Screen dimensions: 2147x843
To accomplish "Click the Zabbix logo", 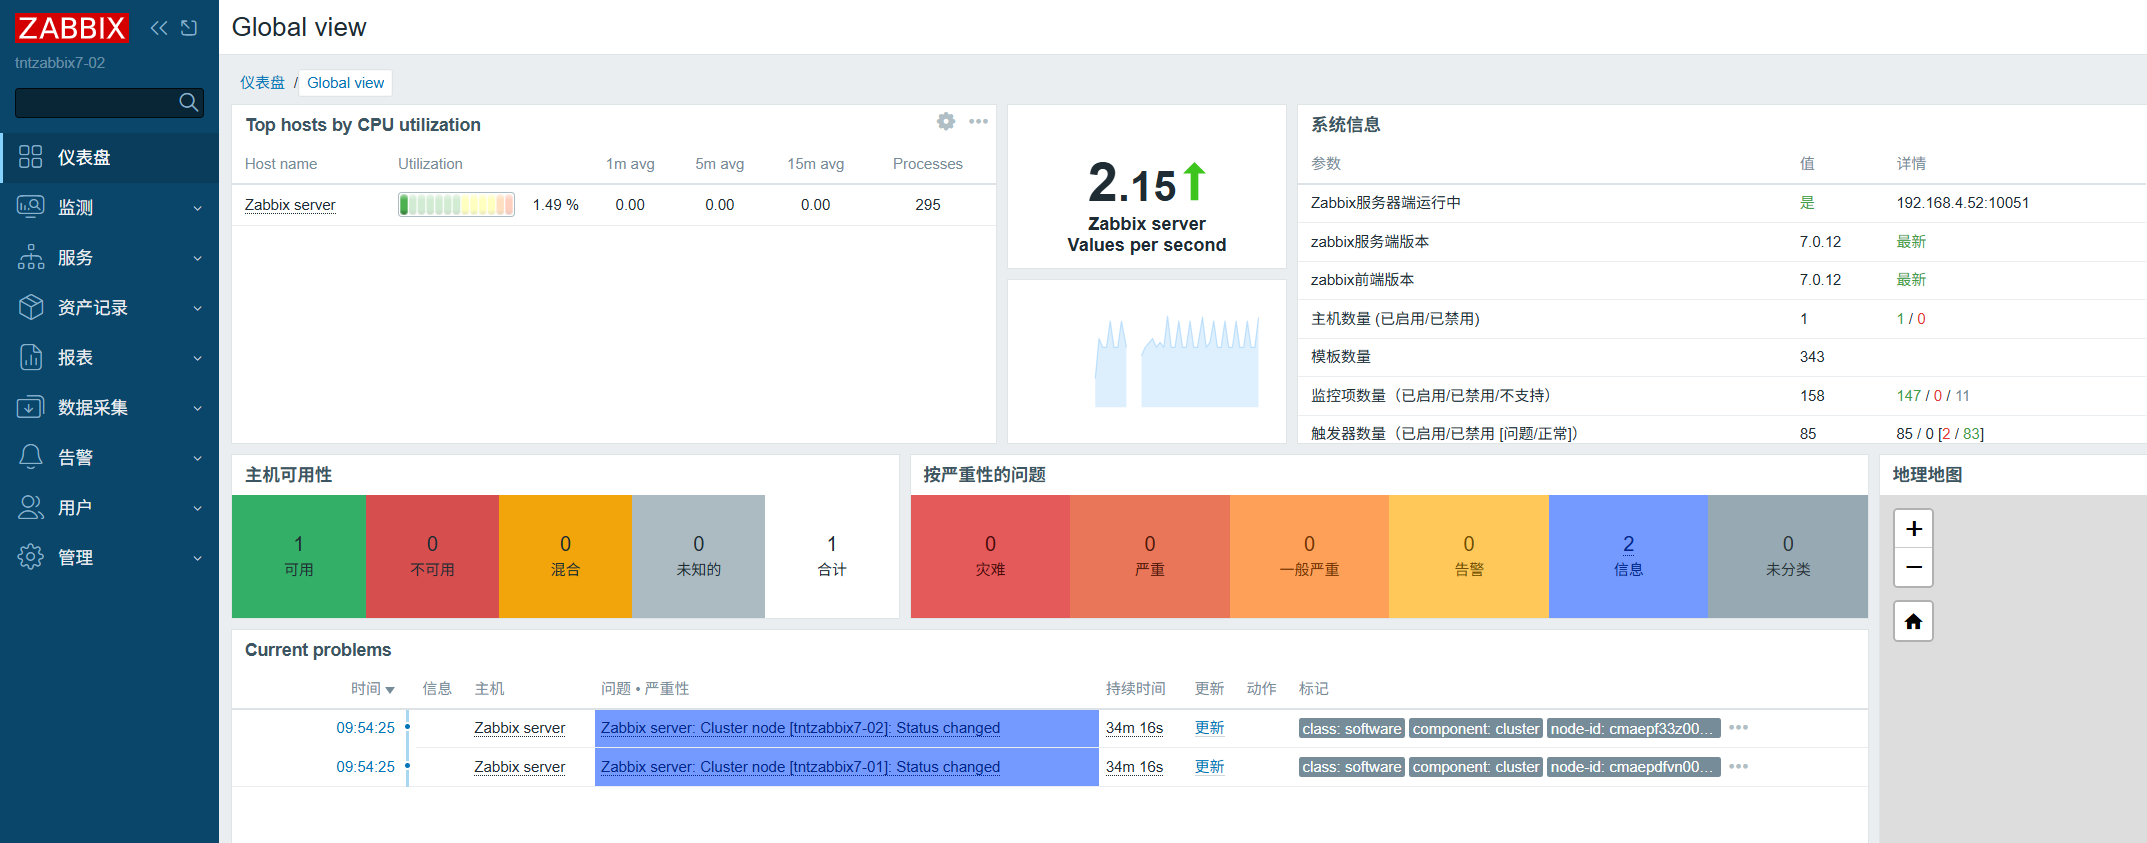I will (x=72, y=28).
